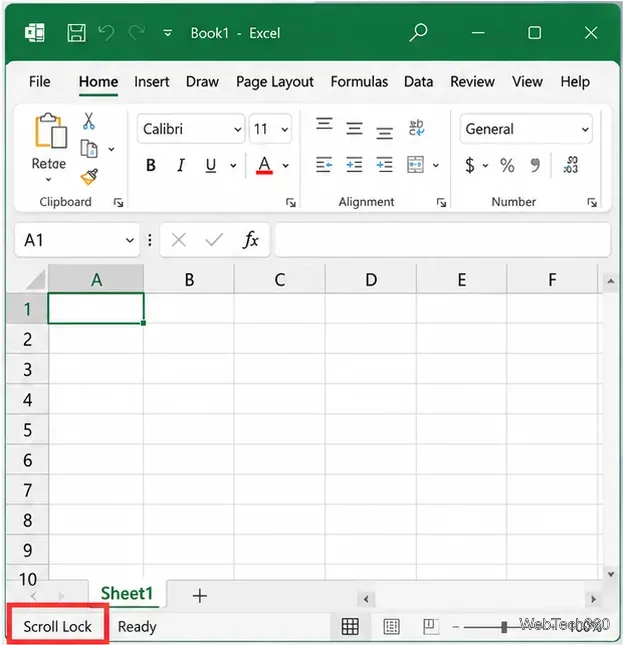Expand the Copy options arrow
The height and width of the screenshot is (645, 623).
(111, 149)
